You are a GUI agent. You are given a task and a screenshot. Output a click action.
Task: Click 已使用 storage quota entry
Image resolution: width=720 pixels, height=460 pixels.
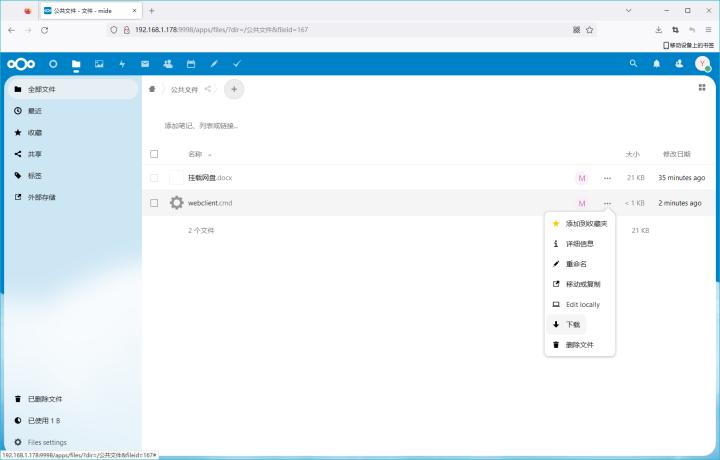pos(73,421)
